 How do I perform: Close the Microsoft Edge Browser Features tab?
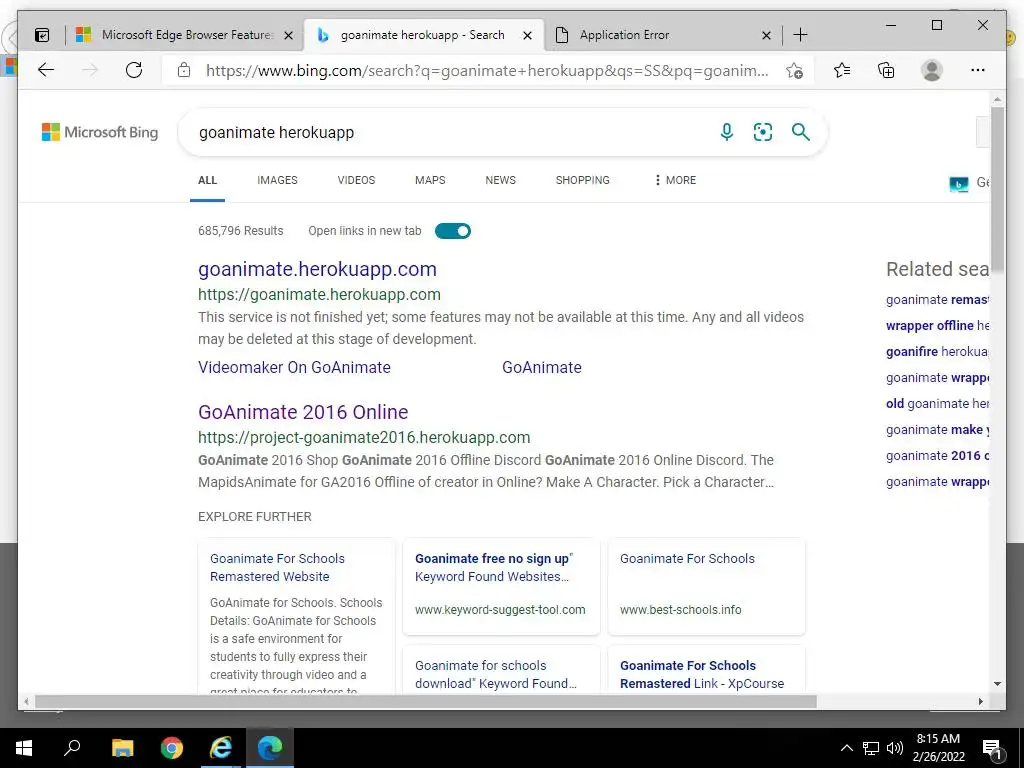pyautogui.click(x=288, y=35)
